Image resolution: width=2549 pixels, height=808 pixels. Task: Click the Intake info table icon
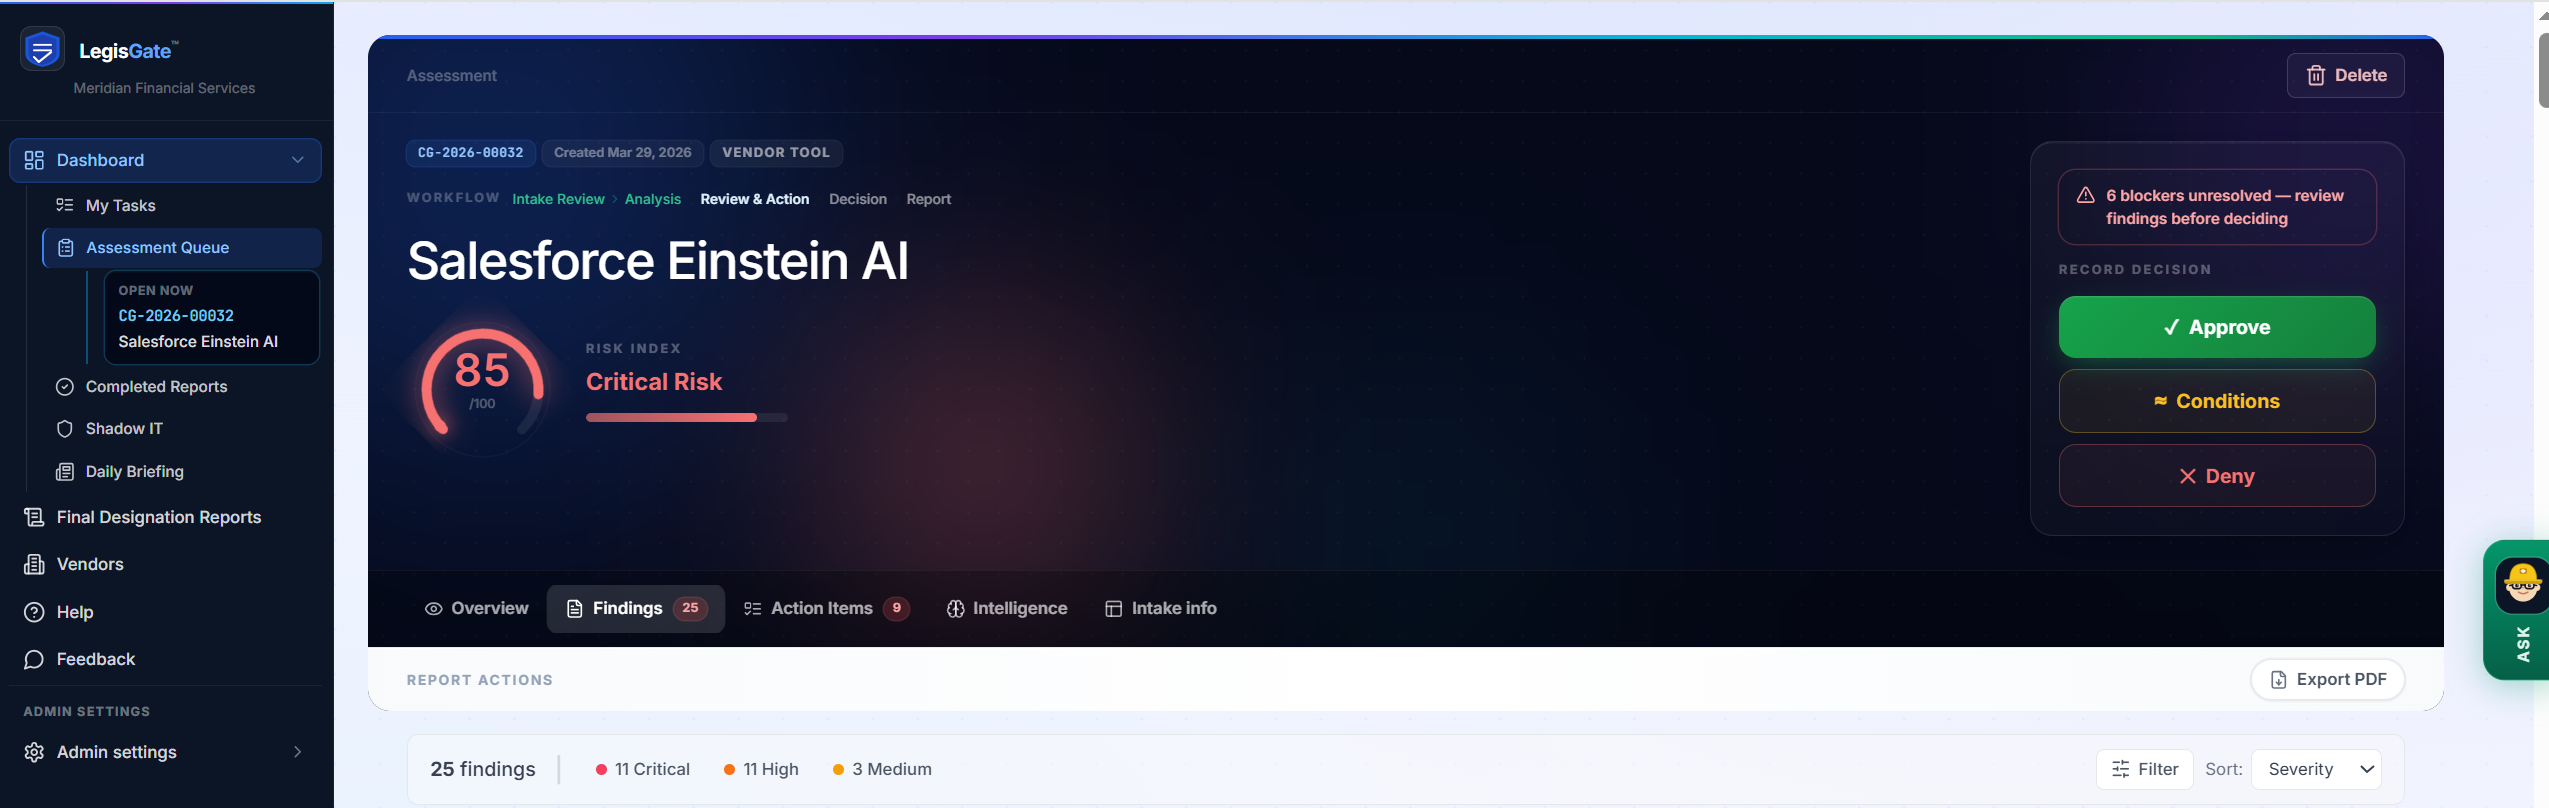[1114, 609]
